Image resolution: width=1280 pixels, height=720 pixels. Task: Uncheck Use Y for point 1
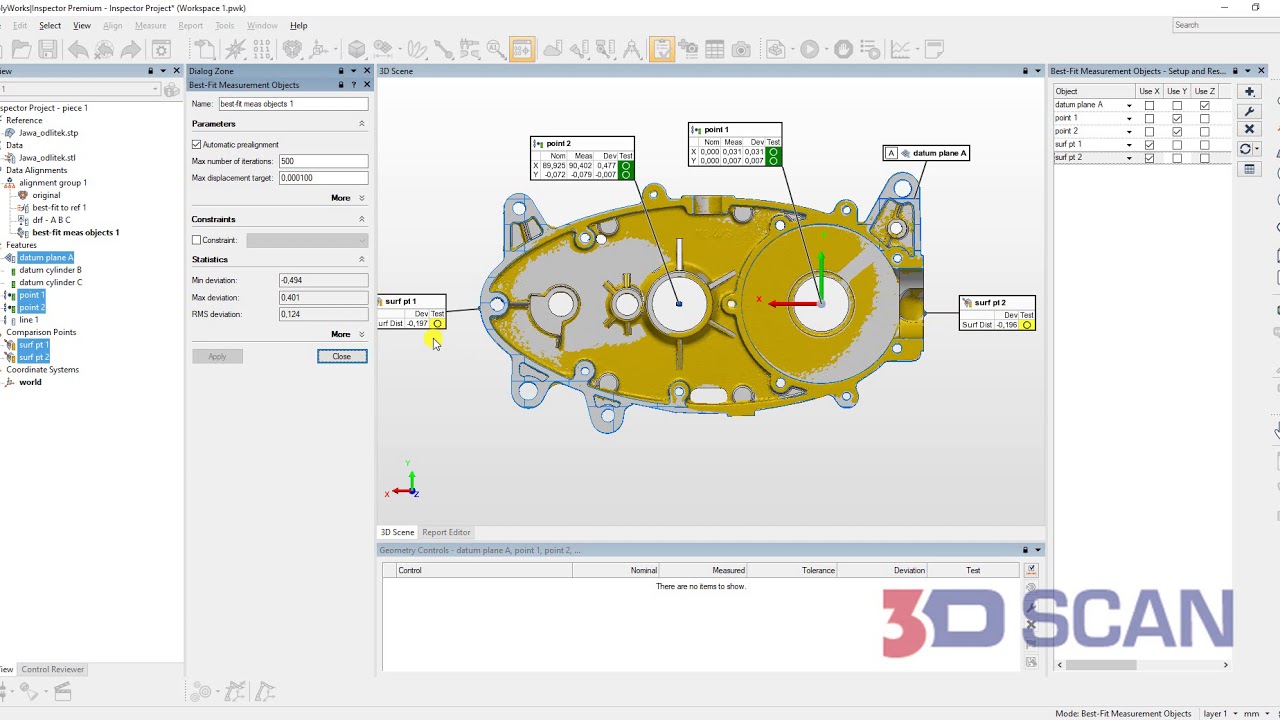point(1177,118)
